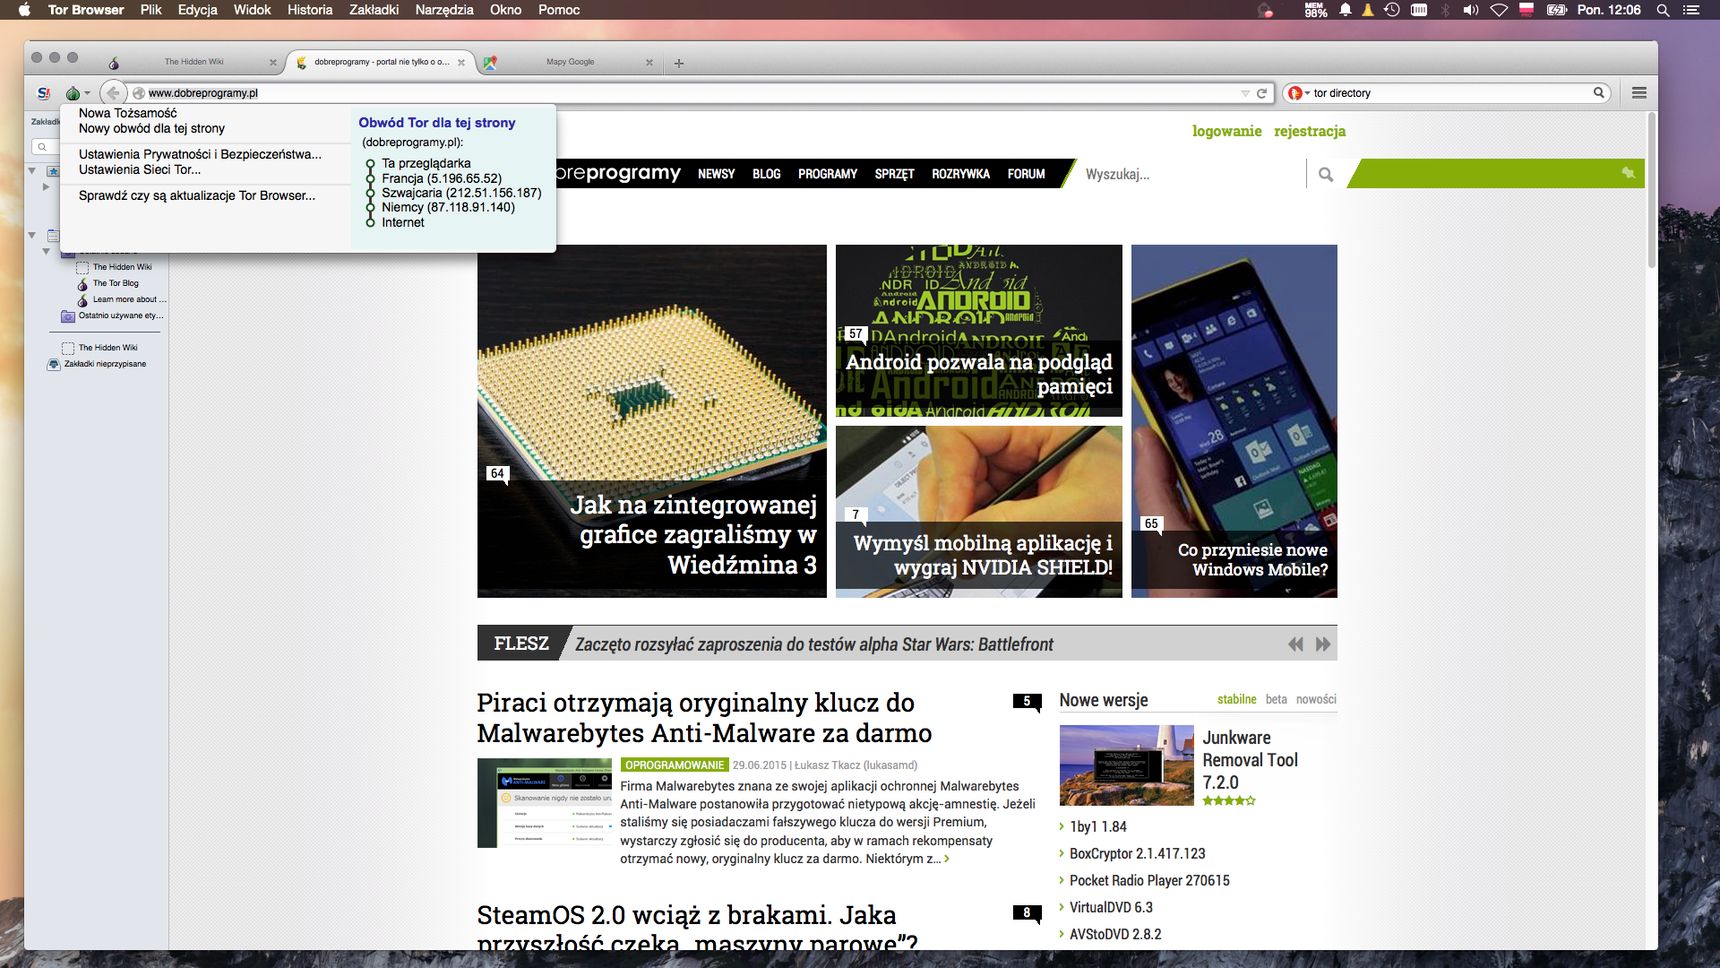Click the NoScript S! toolbar icon

point(43,93)
